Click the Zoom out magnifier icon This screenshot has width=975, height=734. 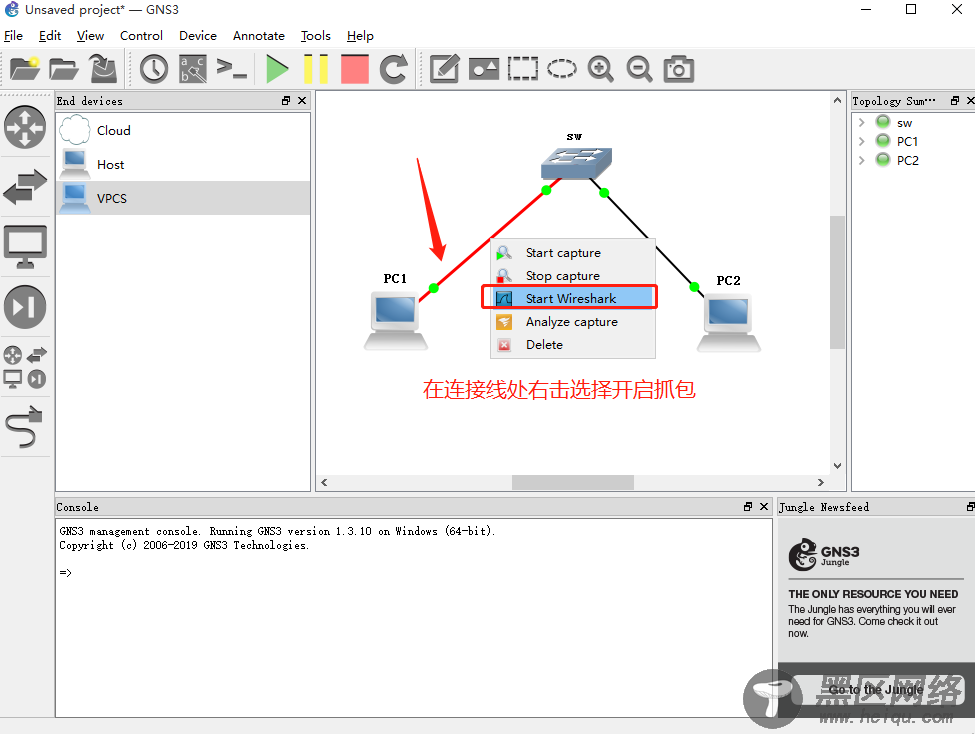coord(639,68)
